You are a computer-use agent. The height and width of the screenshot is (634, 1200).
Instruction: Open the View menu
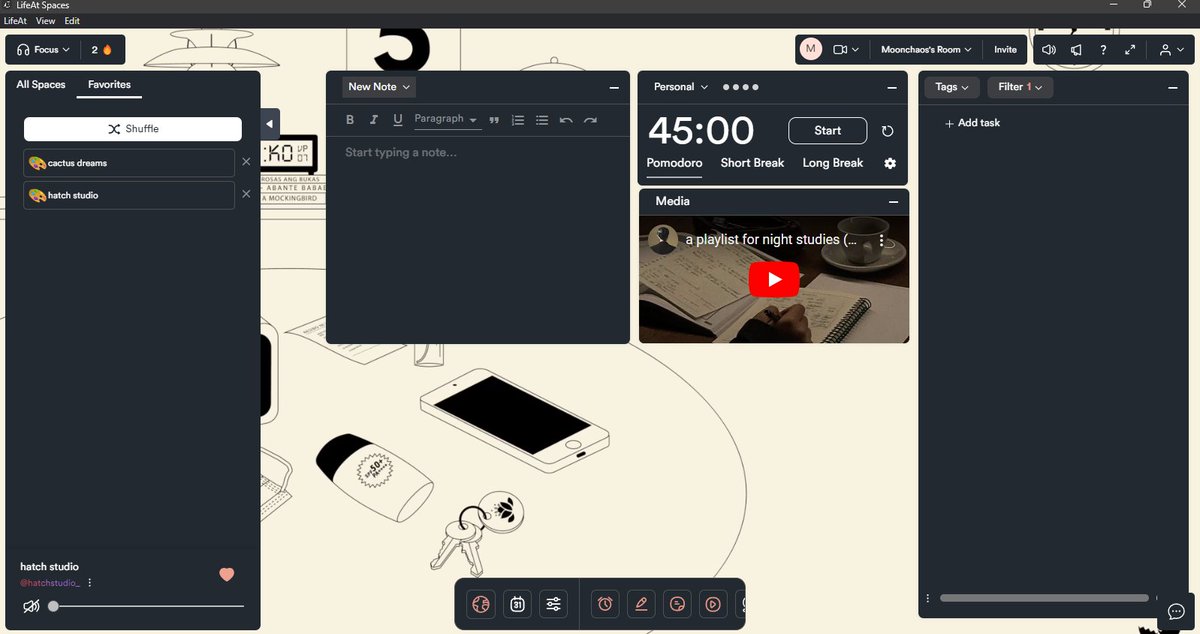[x=45, y=20]
